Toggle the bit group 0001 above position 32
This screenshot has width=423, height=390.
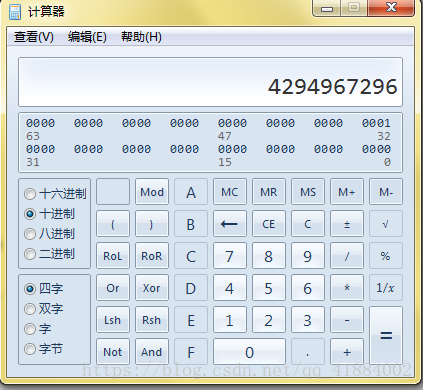click(x=376, y=123)
